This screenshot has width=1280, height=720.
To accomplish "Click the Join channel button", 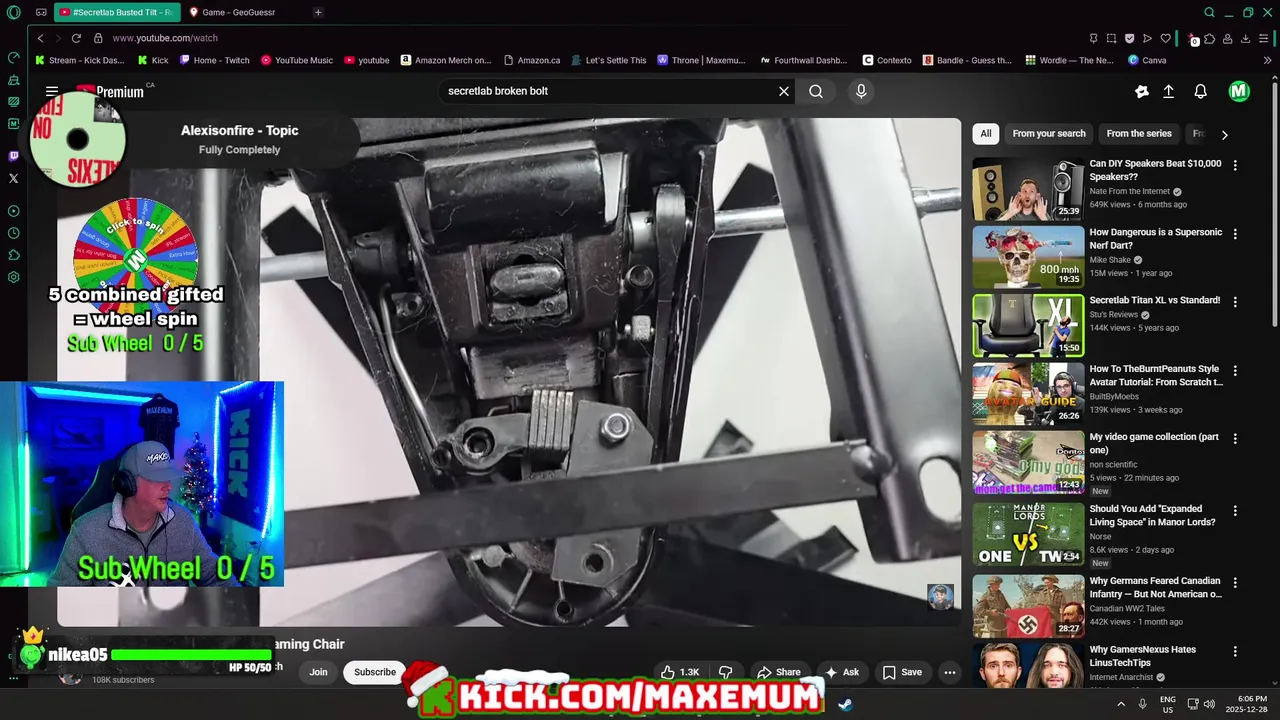I will [318, 672].
